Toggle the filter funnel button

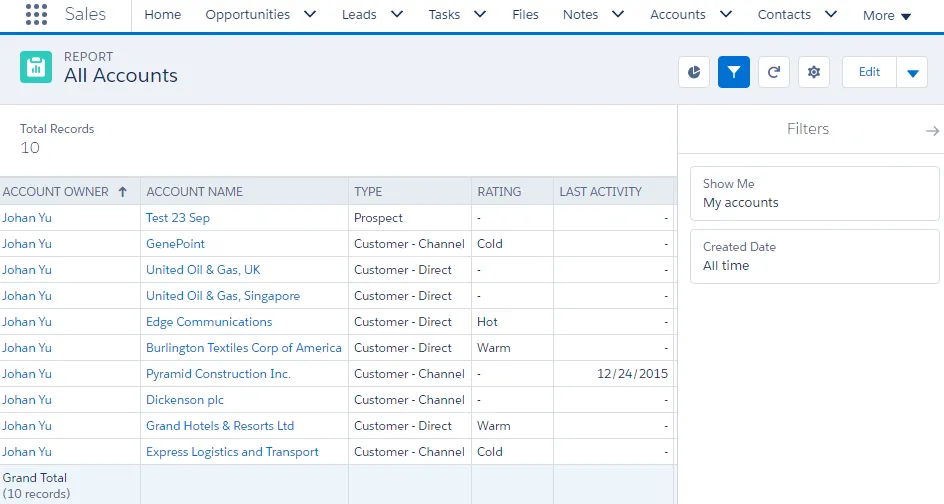pos(734,72)
